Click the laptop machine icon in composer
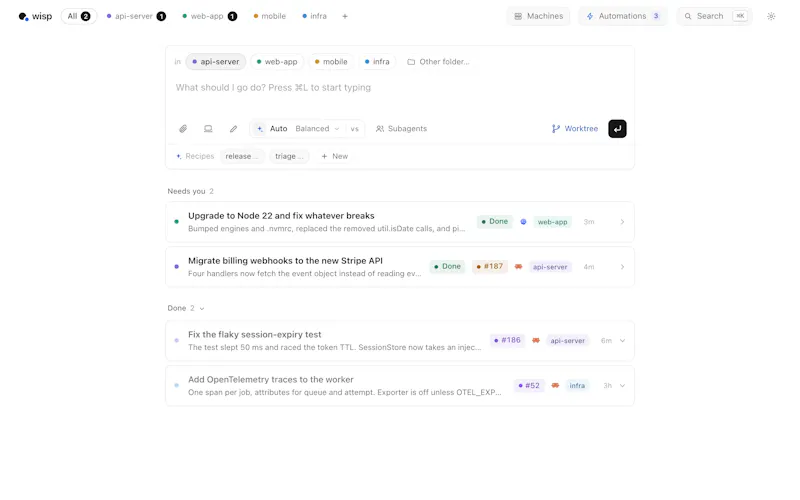 click(x=208, y=129)
